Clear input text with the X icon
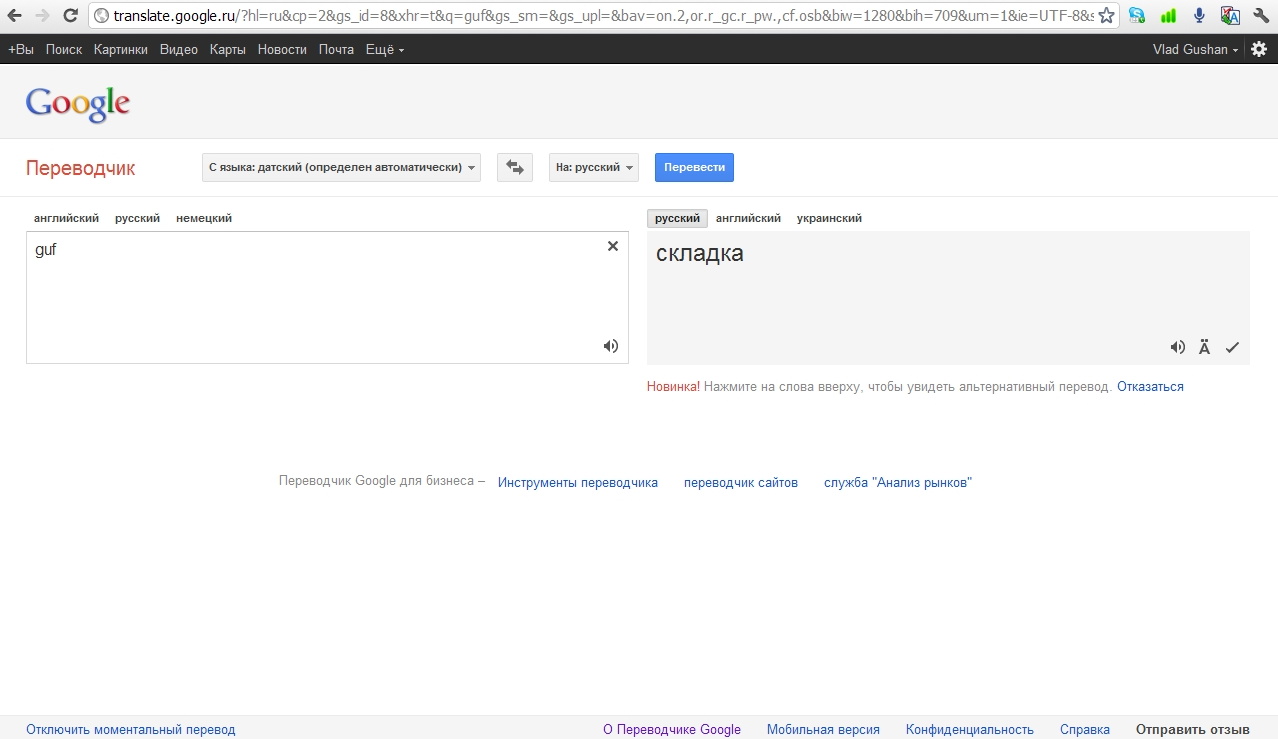The image size is (1278, 739). click(x=612, y=246)
